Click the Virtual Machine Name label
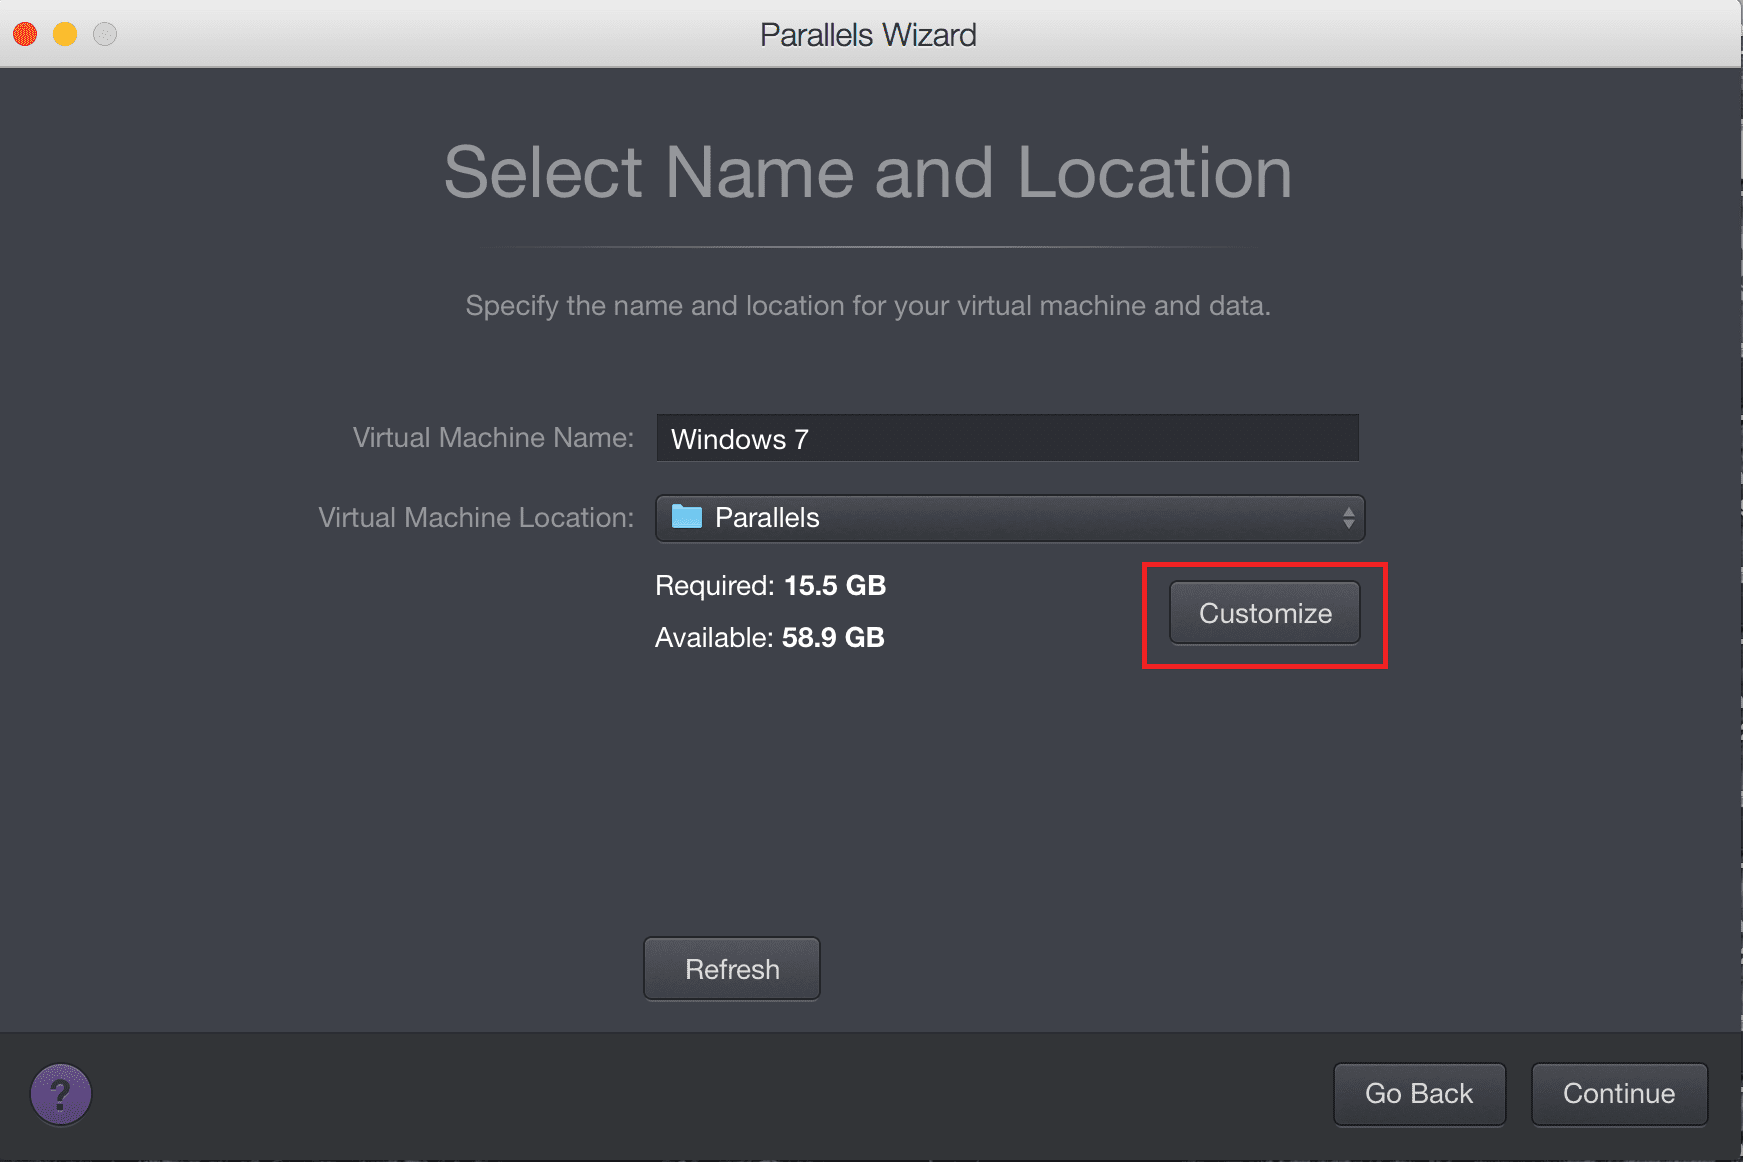 [x=493, y=438]
